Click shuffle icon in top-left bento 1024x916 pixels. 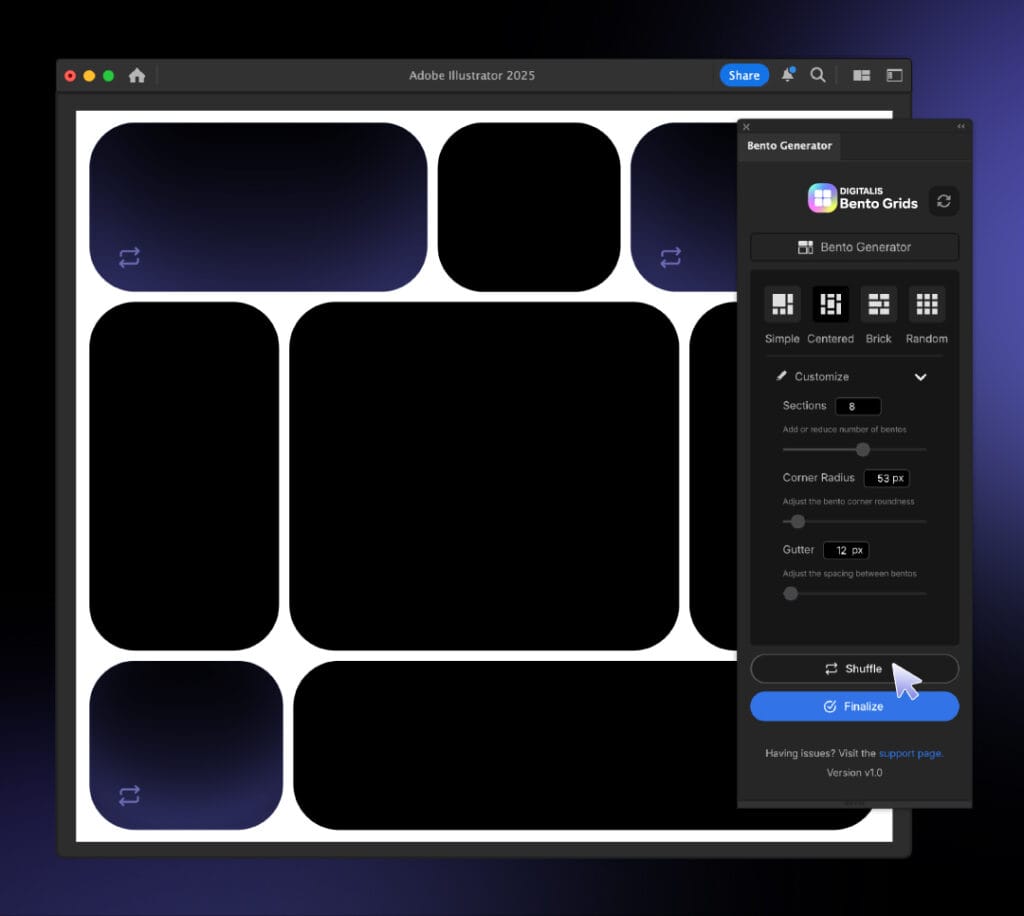130,257
